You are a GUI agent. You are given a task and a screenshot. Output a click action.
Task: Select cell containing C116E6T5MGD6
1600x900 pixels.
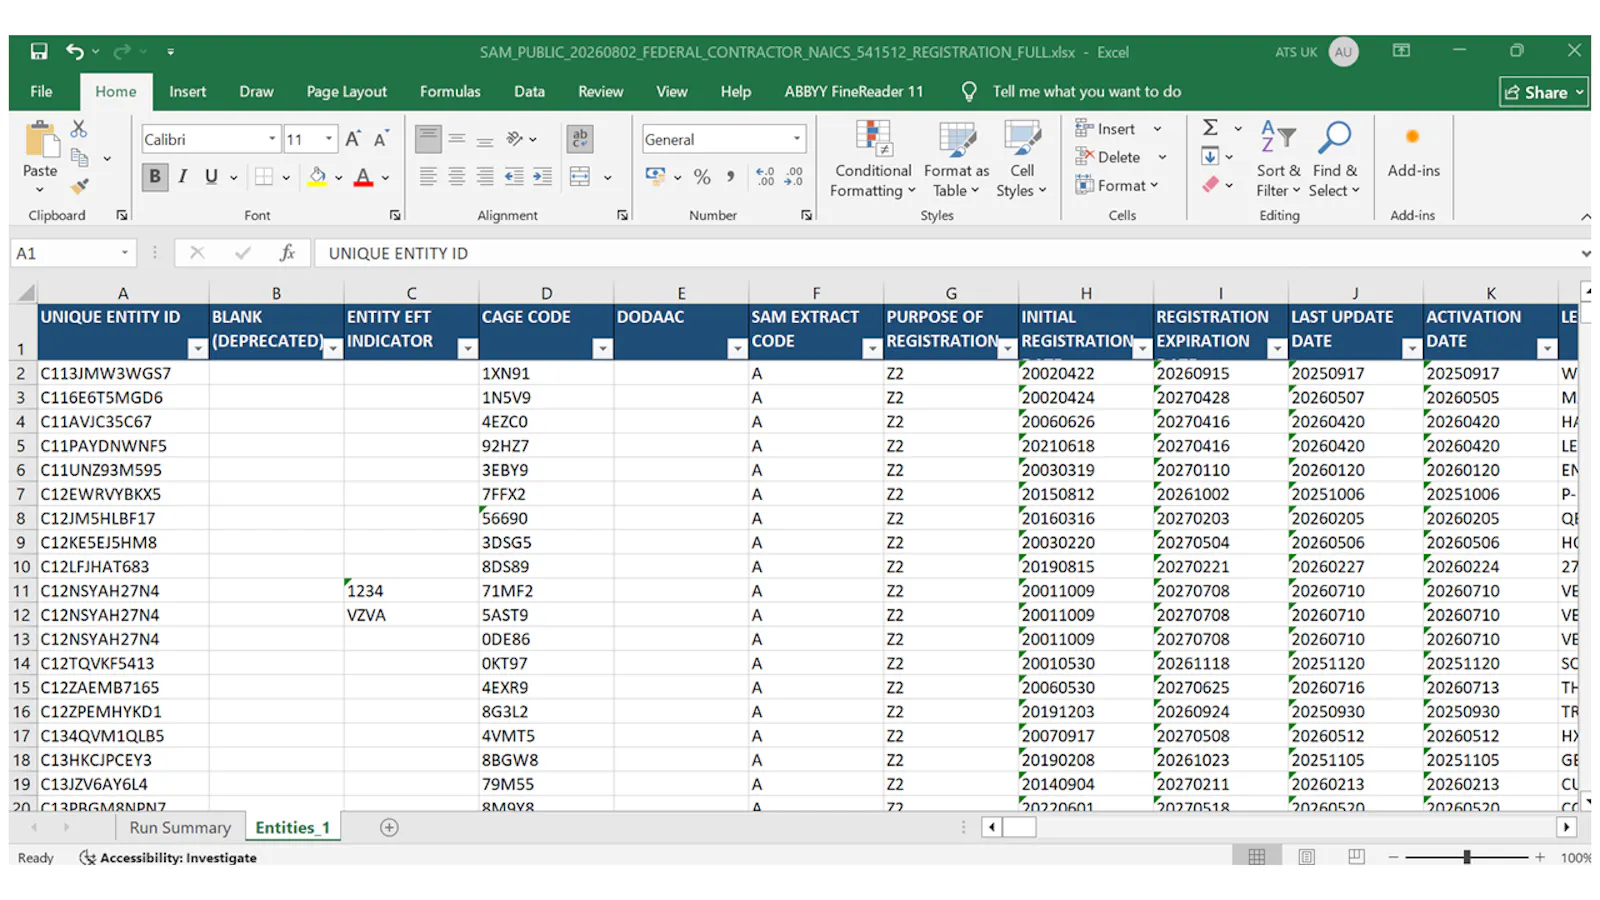(x=123, y=397)
